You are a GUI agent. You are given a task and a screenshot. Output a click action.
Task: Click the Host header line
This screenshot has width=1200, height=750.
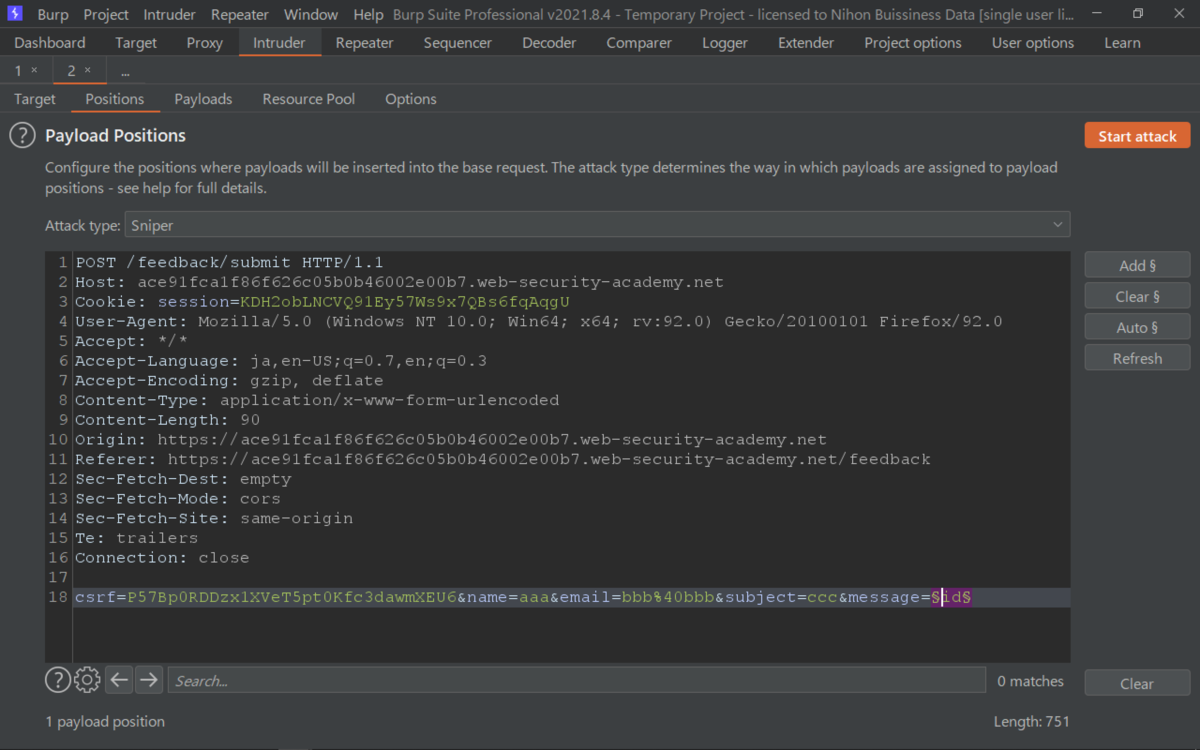tap(399, 282)
